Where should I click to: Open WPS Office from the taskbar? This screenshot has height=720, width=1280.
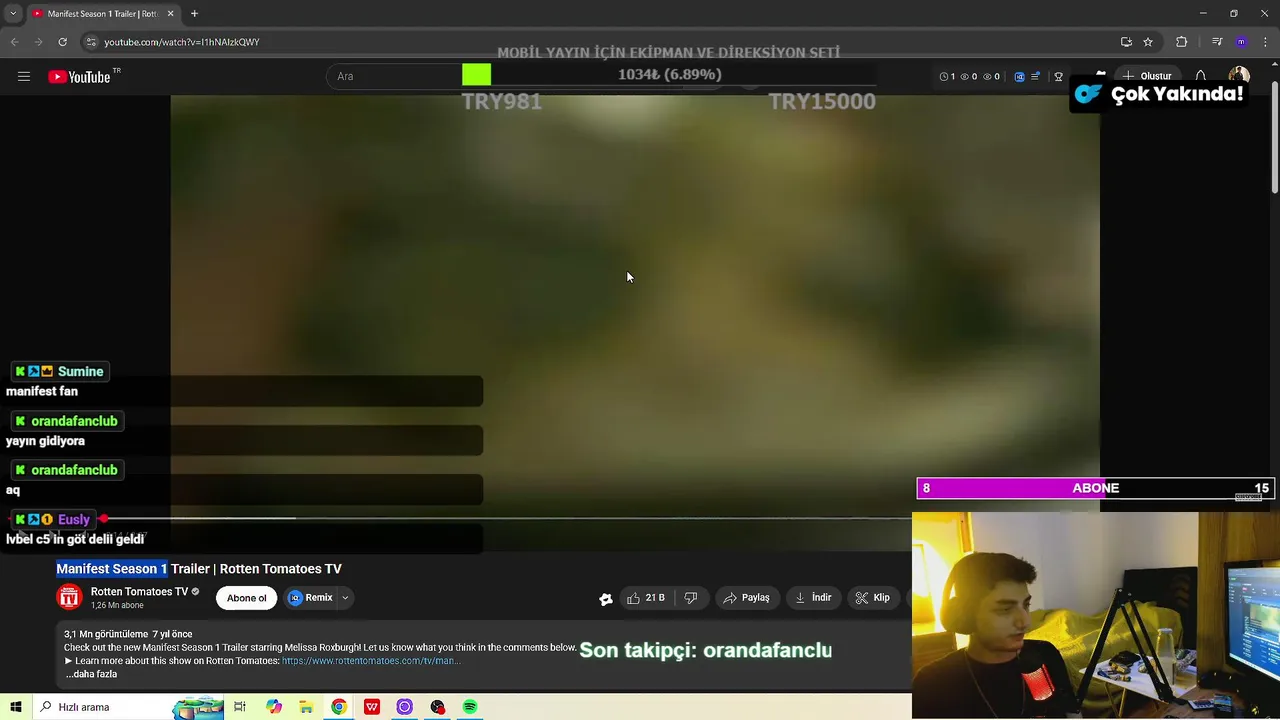372,707
